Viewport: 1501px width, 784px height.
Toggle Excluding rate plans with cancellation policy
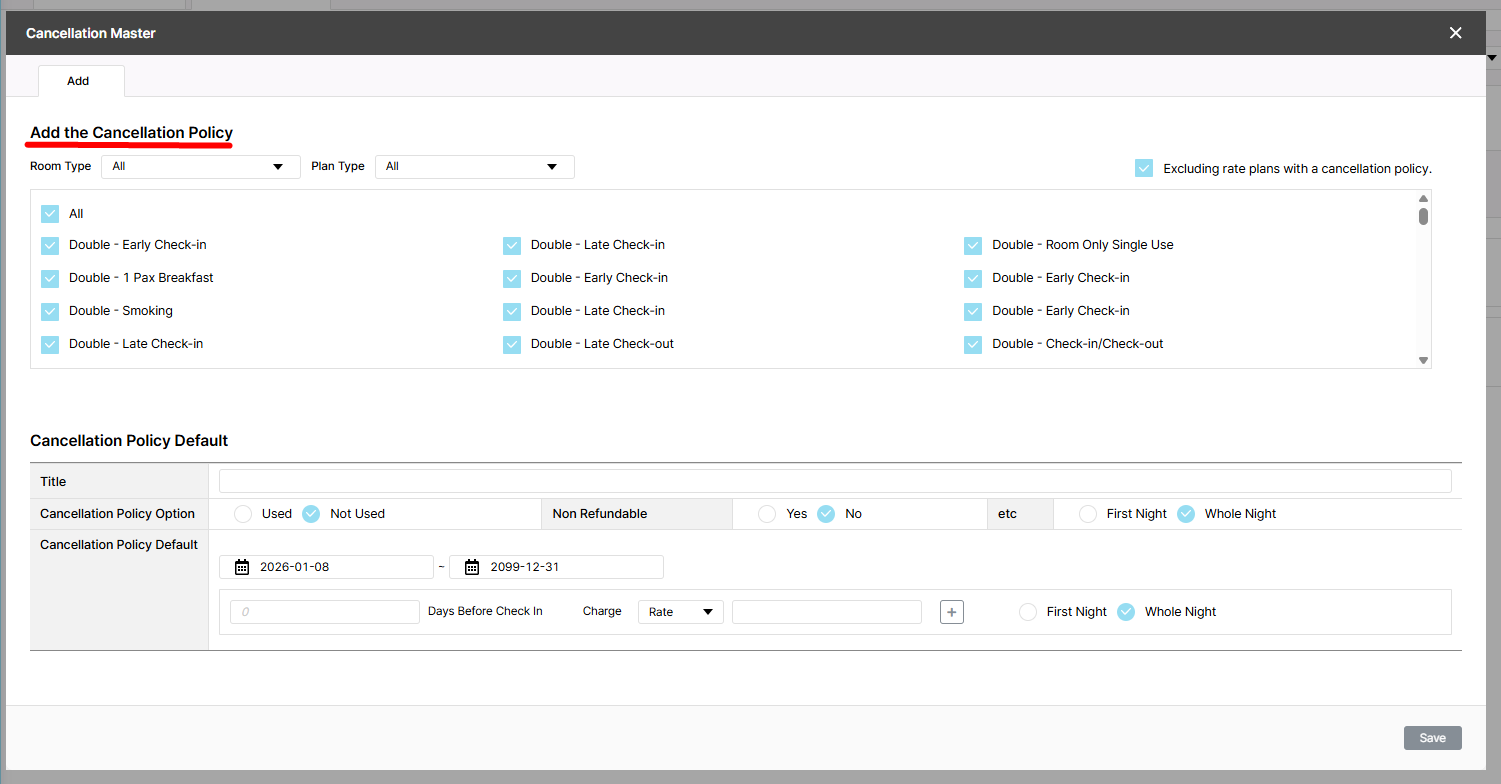point(1144,168)
